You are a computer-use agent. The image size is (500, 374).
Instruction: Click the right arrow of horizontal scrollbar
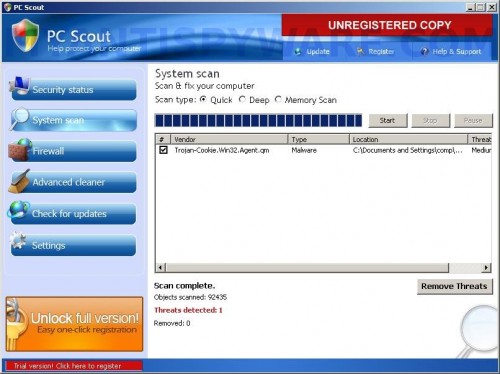click(486, 267)
